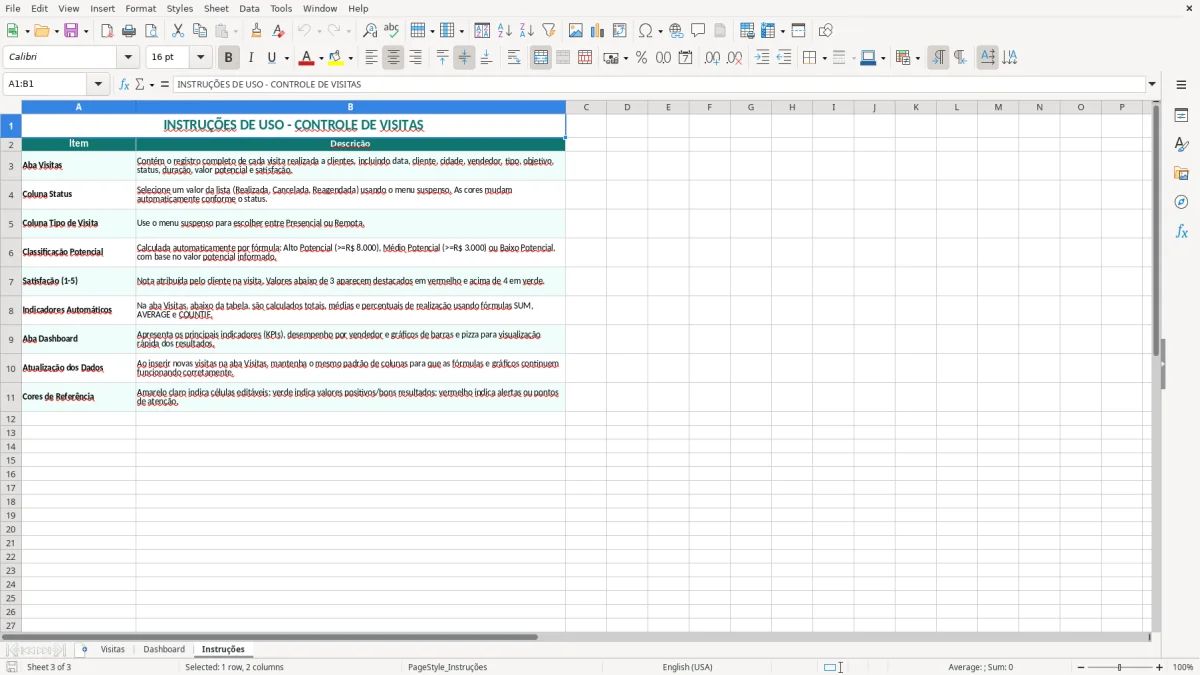Screen dimensions: 1200x675
Task: Open the Tools menu
Action: tap(281, 8)
